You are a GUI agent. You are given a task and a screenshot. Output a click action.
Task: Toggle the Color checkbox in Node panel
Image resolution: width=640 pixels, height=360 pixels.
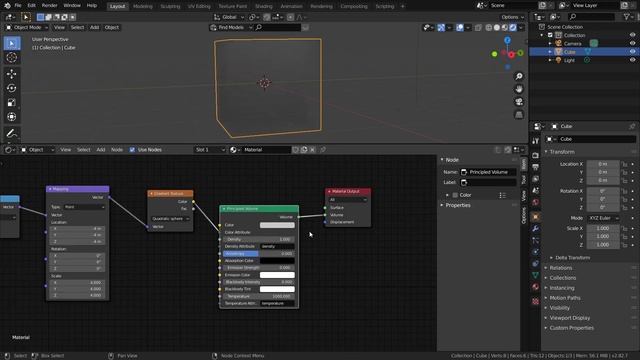coord(455,195)
